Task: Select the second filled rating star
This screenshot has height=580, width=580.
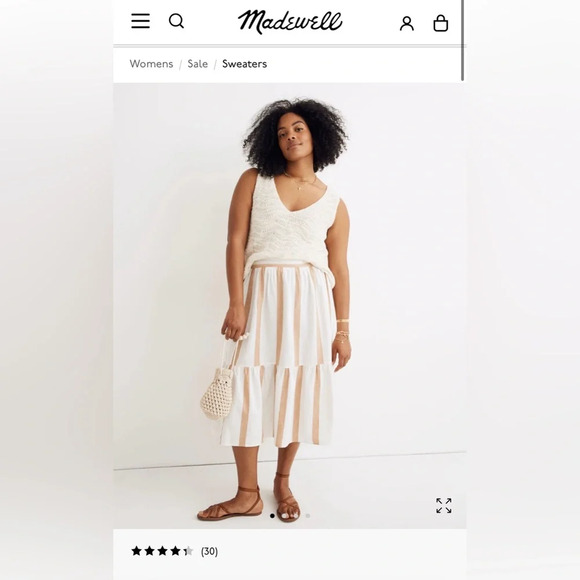Action: click(x=149, y=551)
